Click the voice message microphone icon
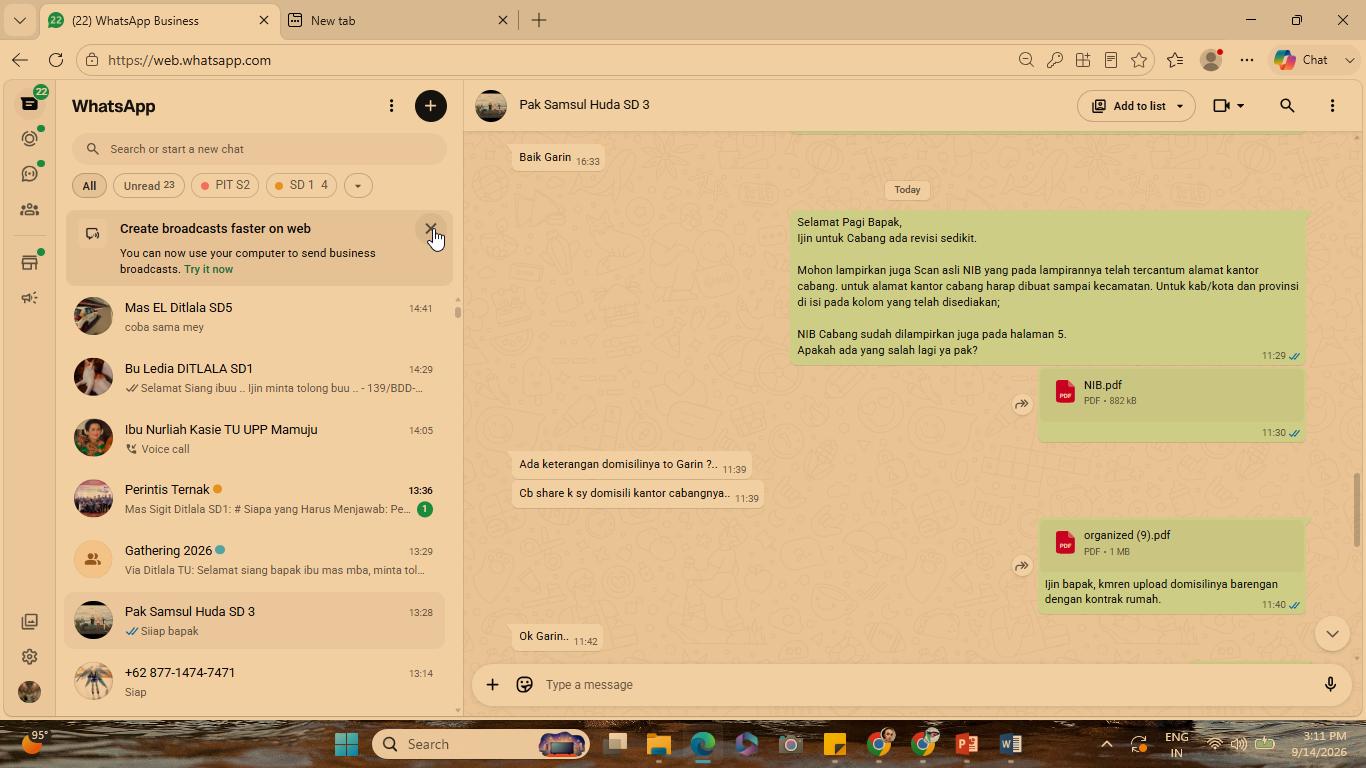The width and height of the screenshot is (1366, 768). click(x=1330, y=685)
